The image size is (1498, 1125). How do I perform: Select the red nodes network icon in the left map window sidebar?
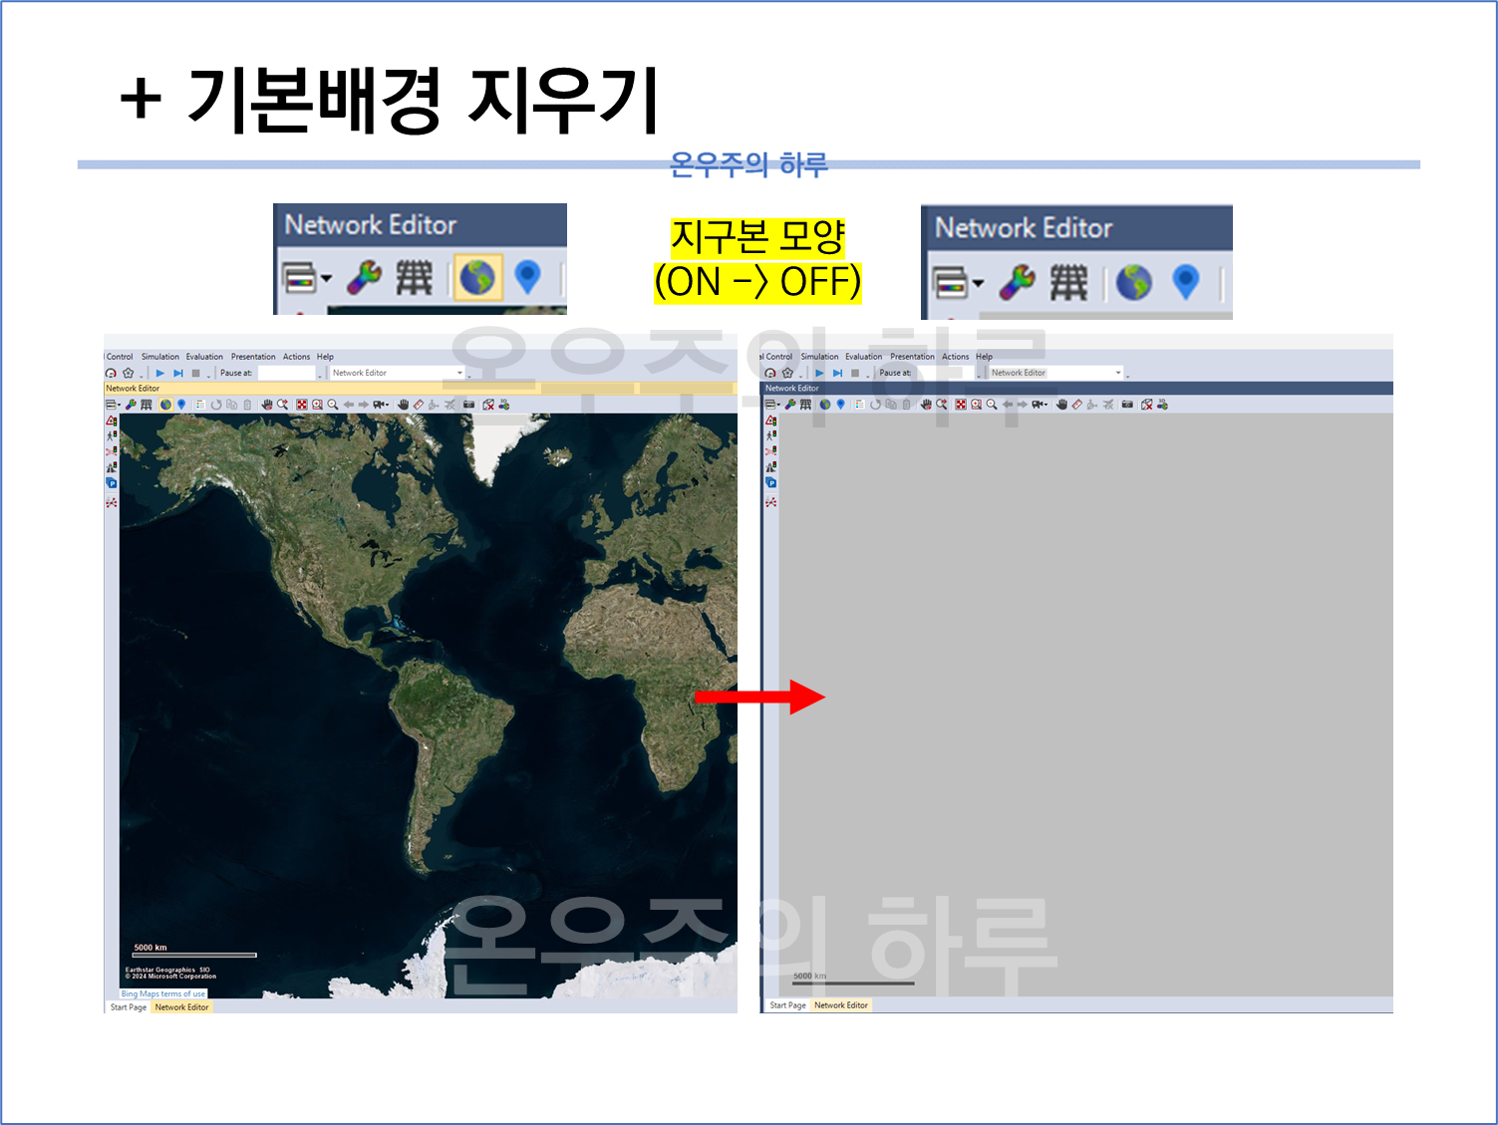[111, 502]
